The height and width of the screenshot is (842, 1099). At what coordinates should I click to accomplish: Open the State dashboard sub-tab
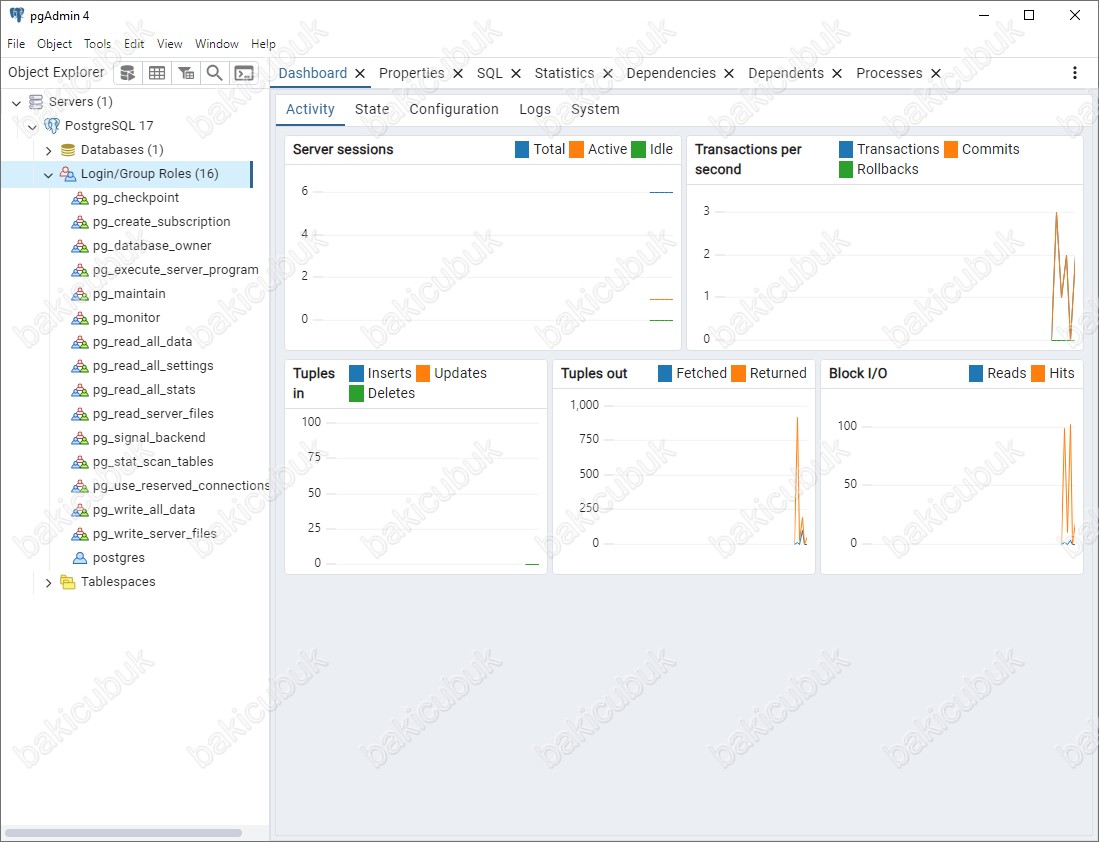(x=371, y=109)
